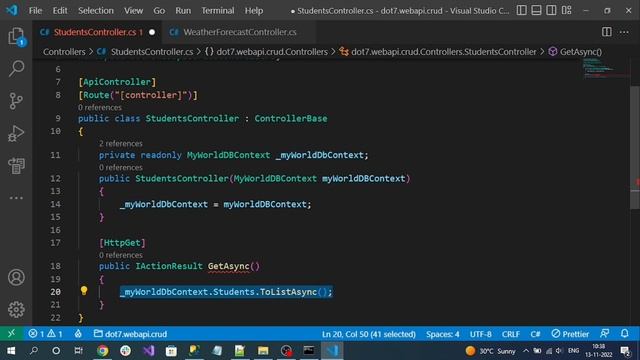
Task: Click the ControllerBase type on line 9
Action: click(x=291, y=119)
